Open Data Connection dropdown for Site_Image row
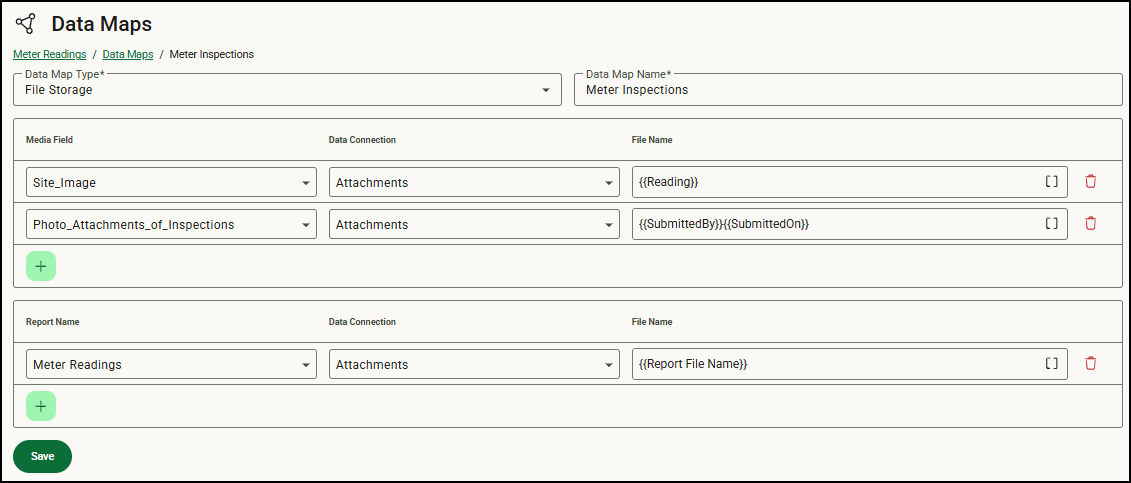 [x=475, y=182]
